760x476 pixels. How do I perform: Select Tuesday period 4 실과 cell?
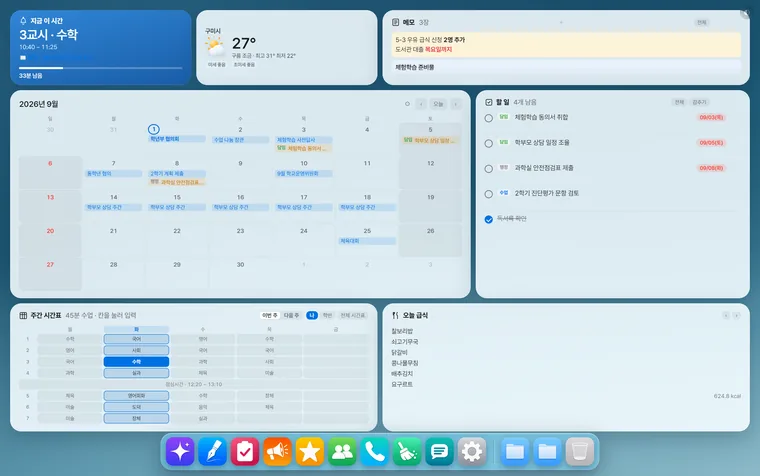136,373
